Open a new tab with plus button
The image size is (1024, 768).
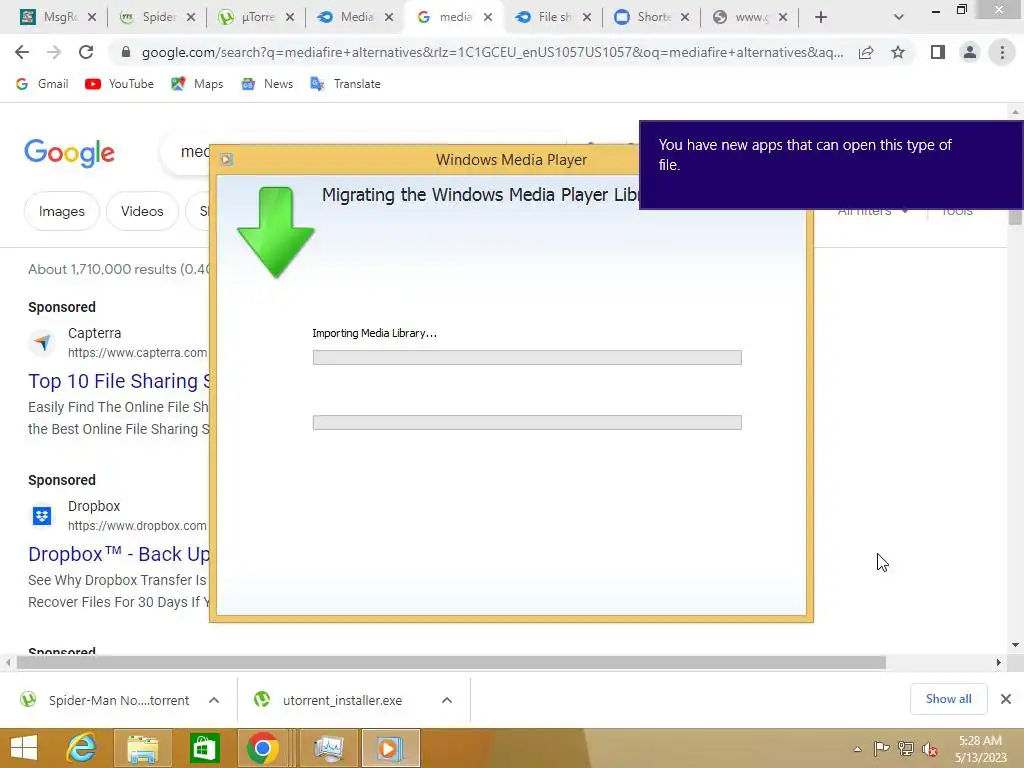pyautogui.click(x=821, y=17)
